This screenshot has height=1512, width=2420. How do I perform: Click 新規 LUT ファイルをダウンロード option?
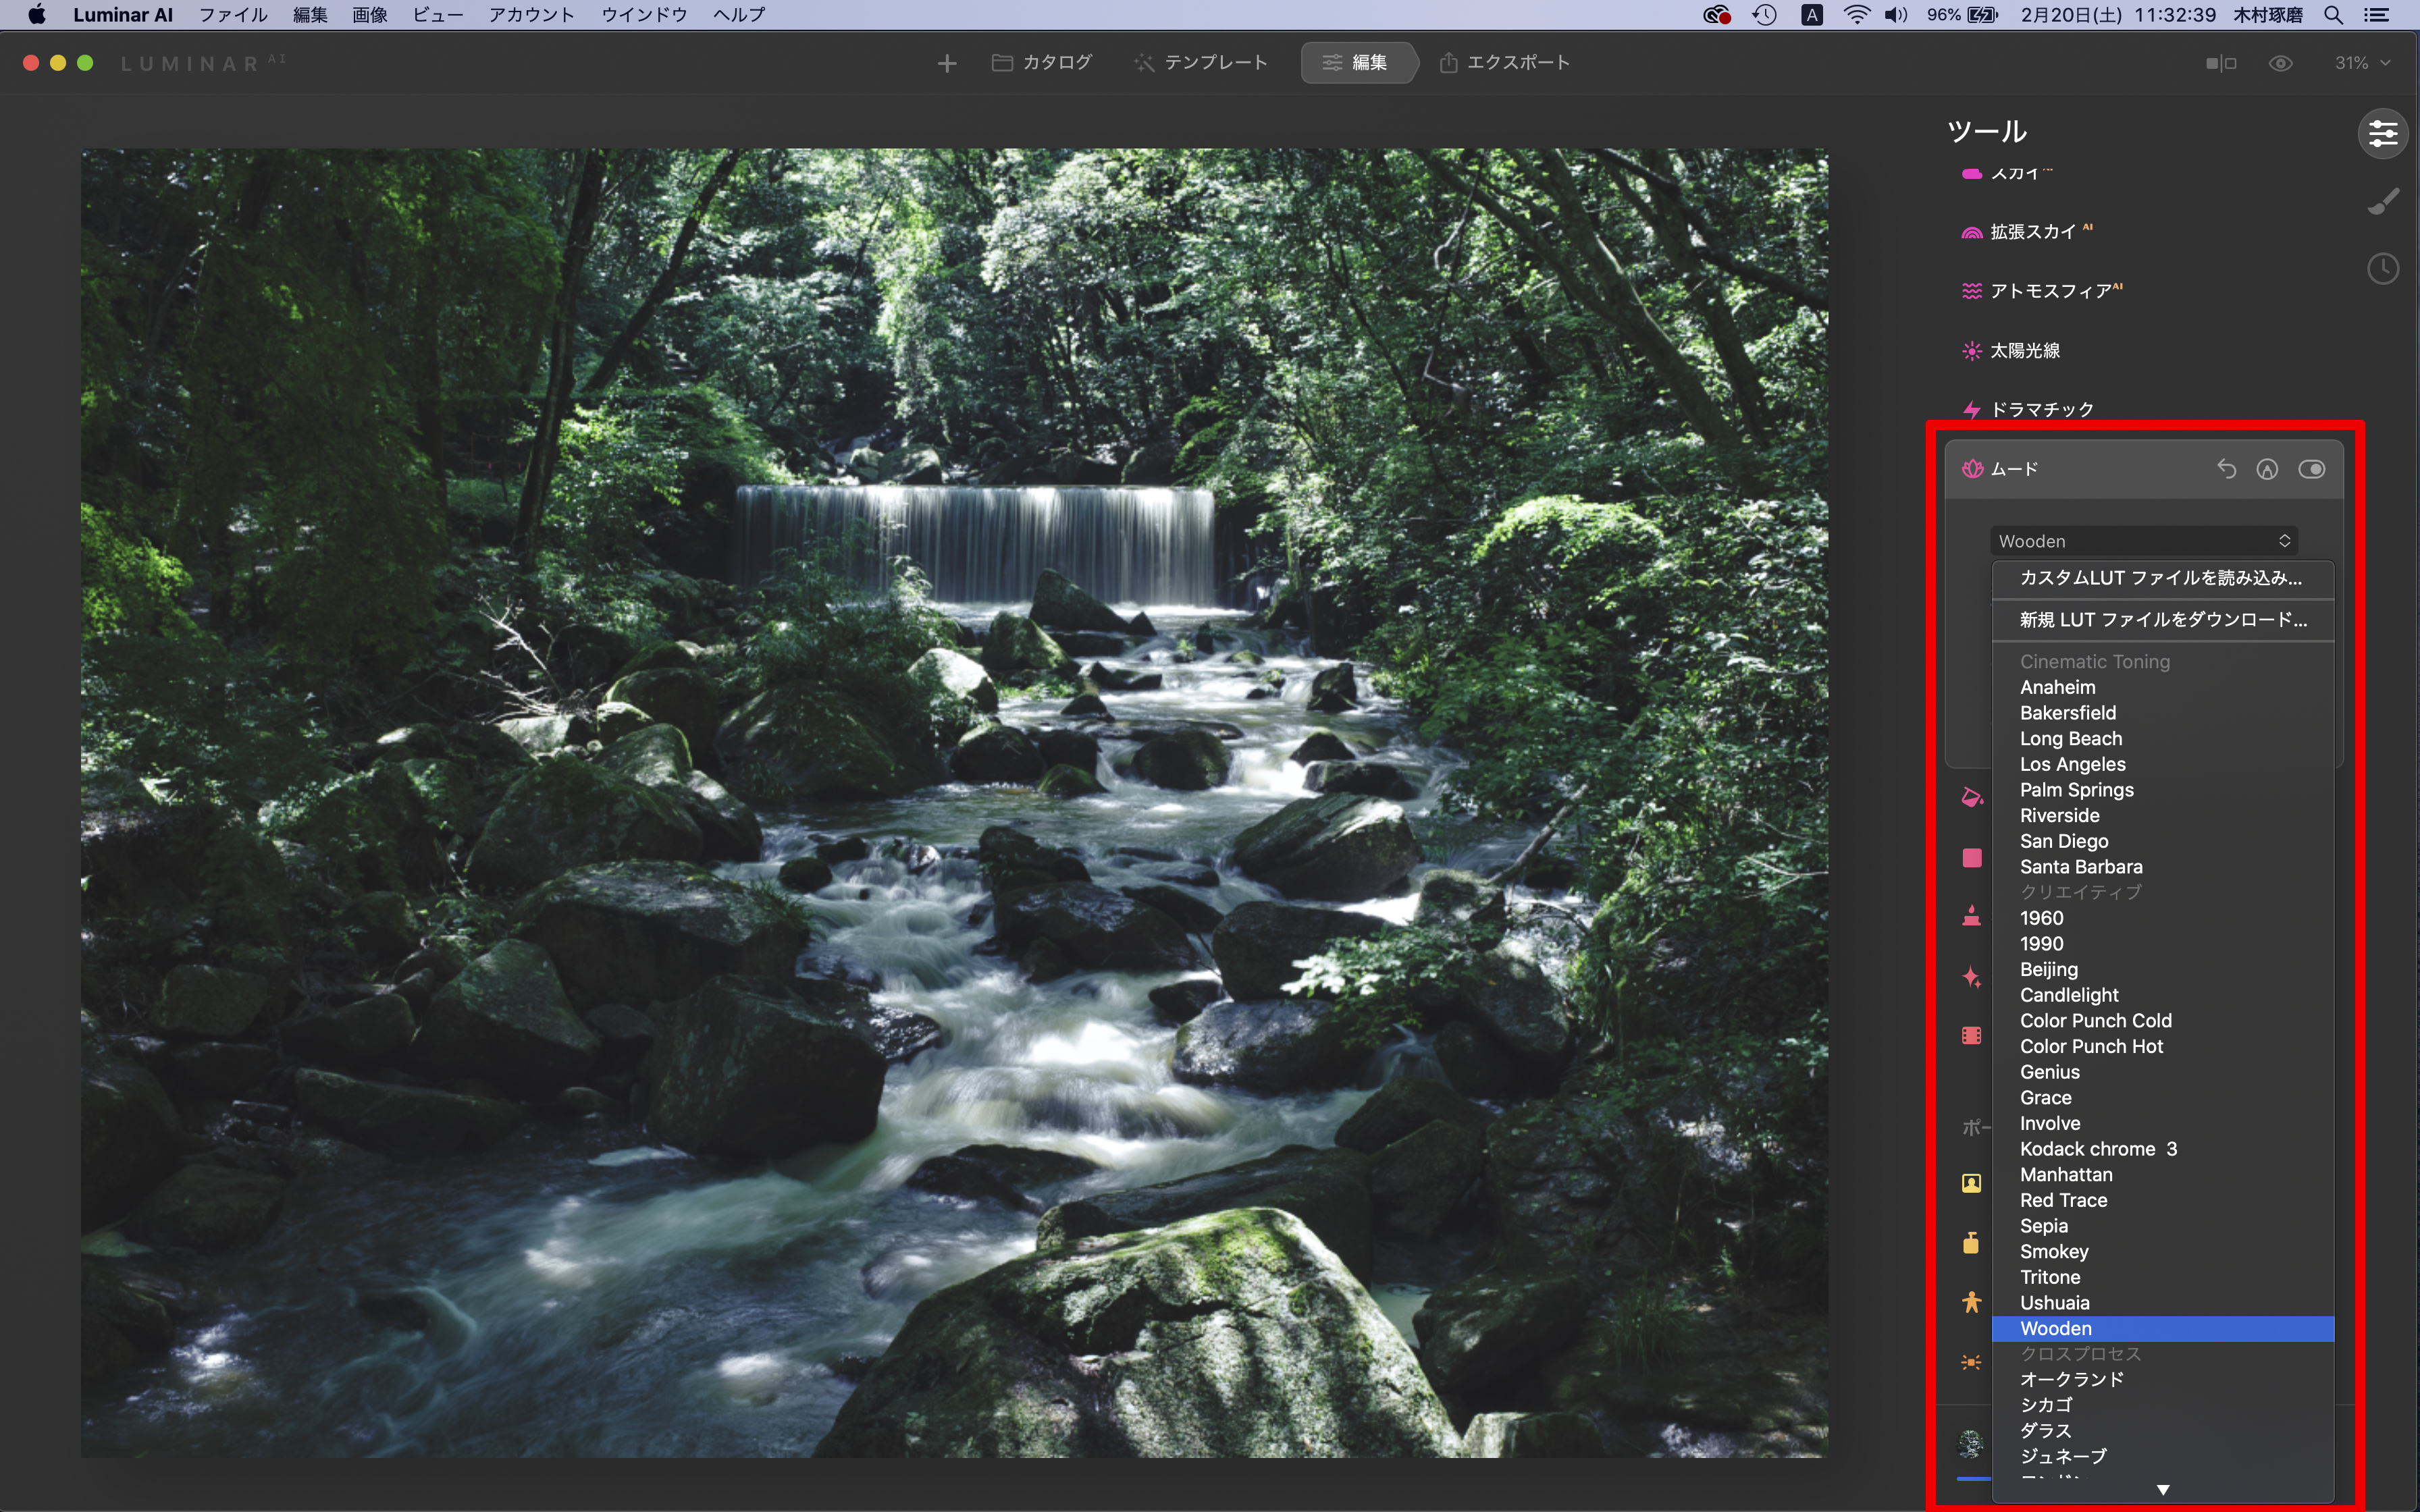pos(2162,620)
